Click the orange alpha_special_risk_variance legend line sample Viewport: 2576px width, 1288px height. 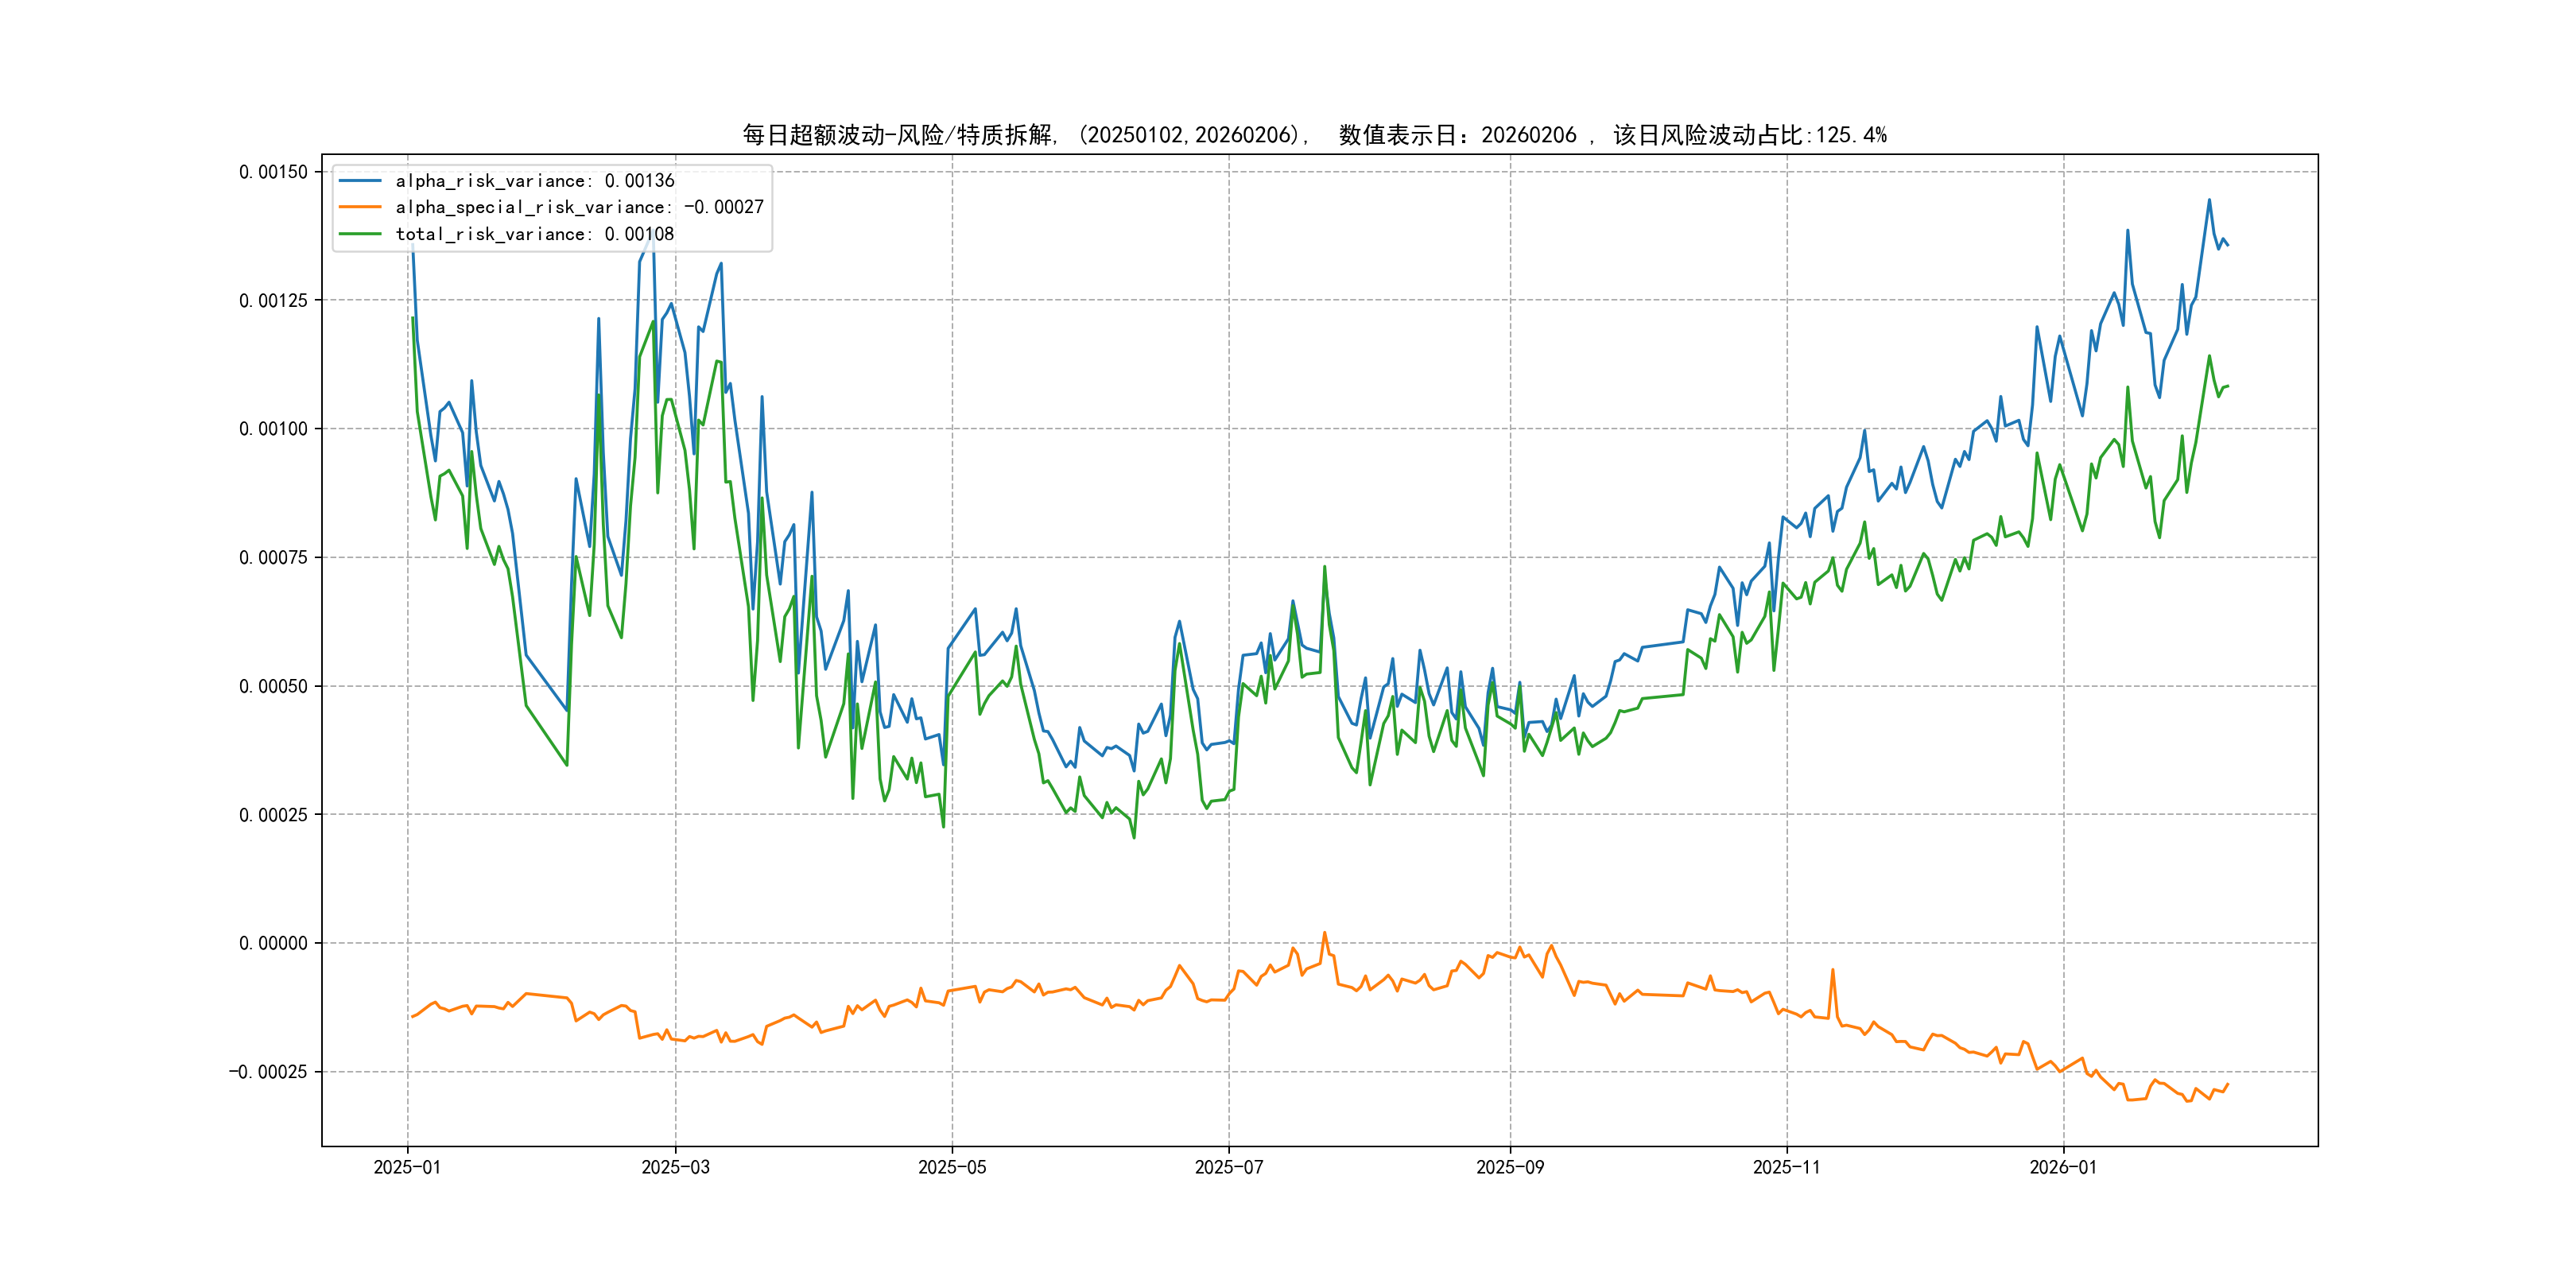[x=360, y=207]
